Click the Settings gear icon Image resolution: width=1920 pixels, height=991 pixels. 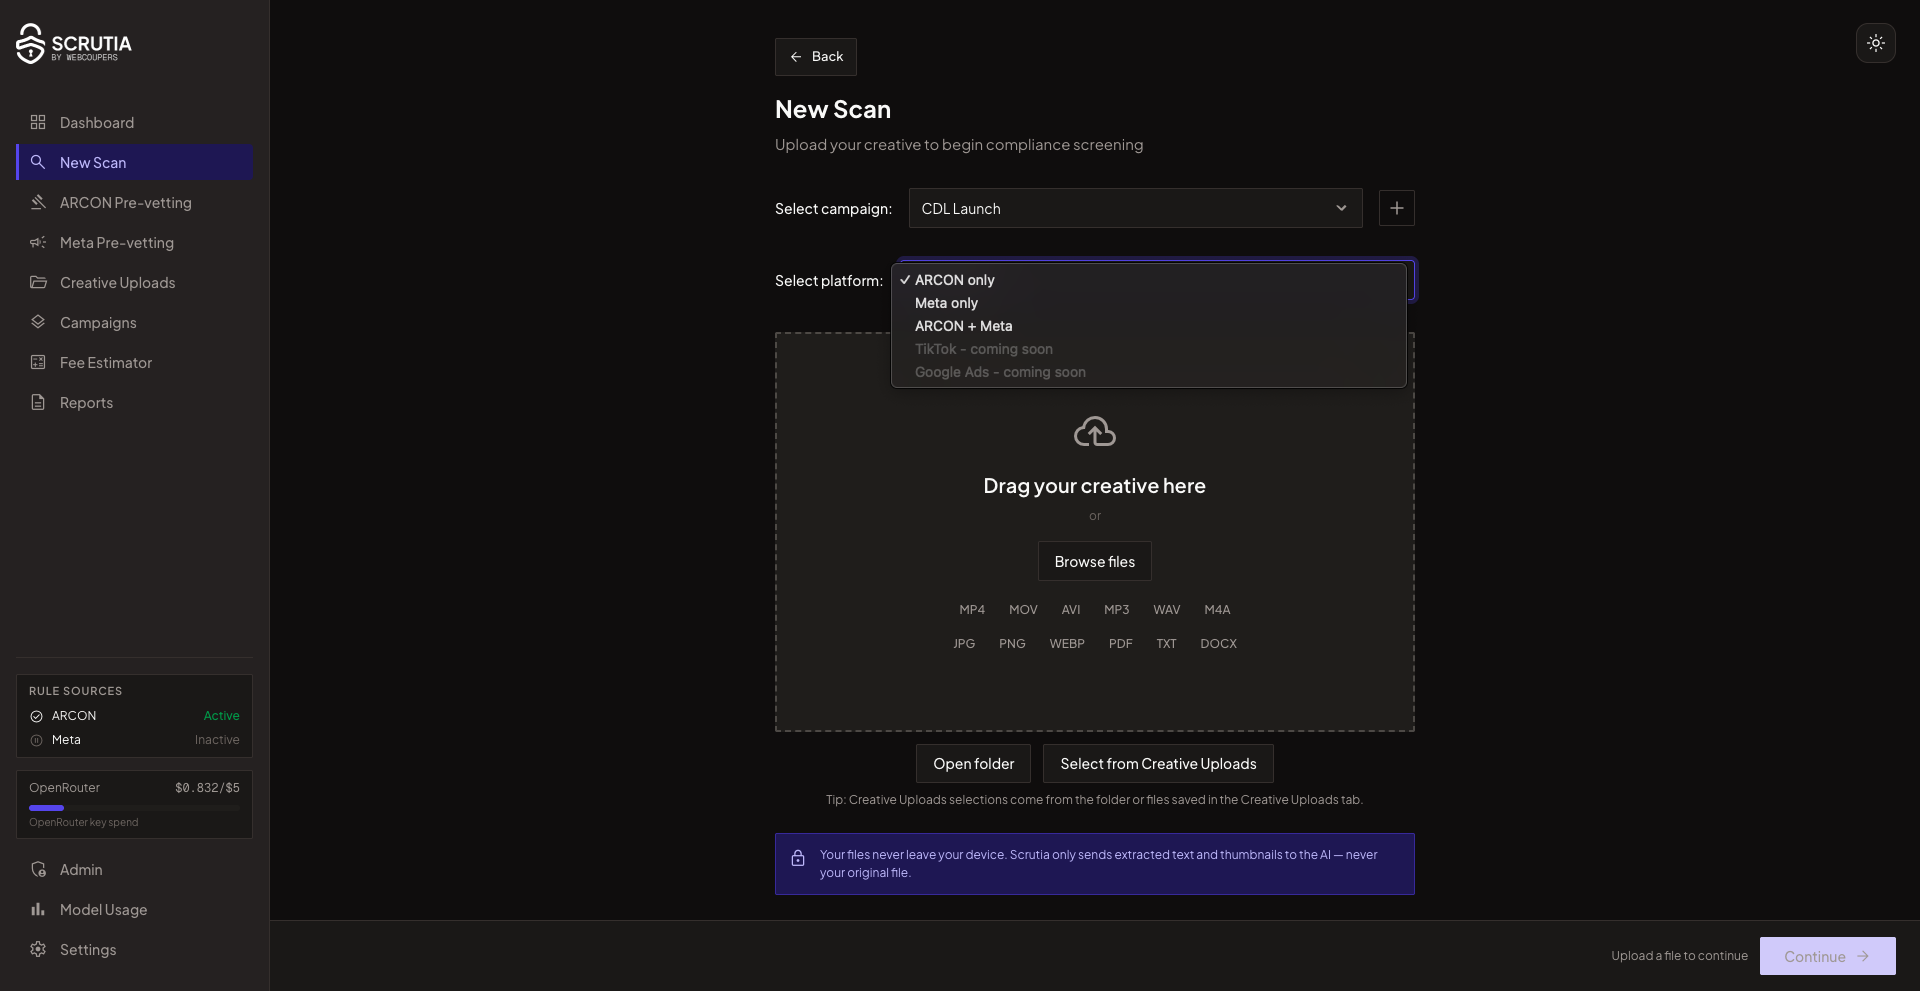point(38,949)
